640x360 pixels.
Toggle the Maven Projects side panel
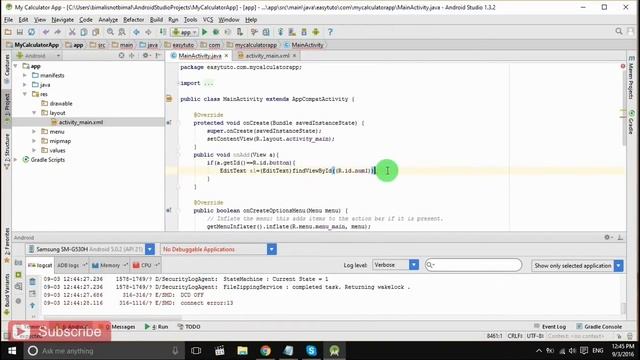click(x=631, y=78)
